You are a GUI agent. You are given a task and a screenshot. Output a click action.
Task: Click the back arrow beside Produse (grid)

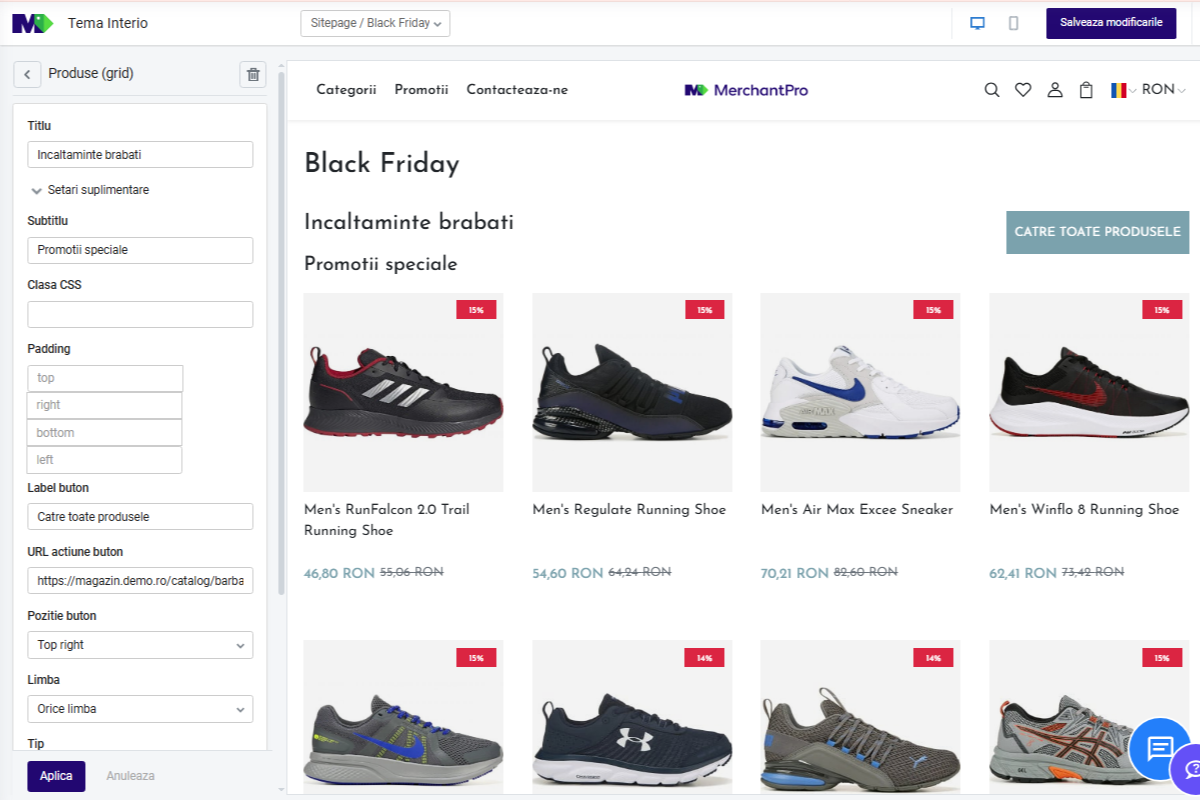click(x=27, y=74)
